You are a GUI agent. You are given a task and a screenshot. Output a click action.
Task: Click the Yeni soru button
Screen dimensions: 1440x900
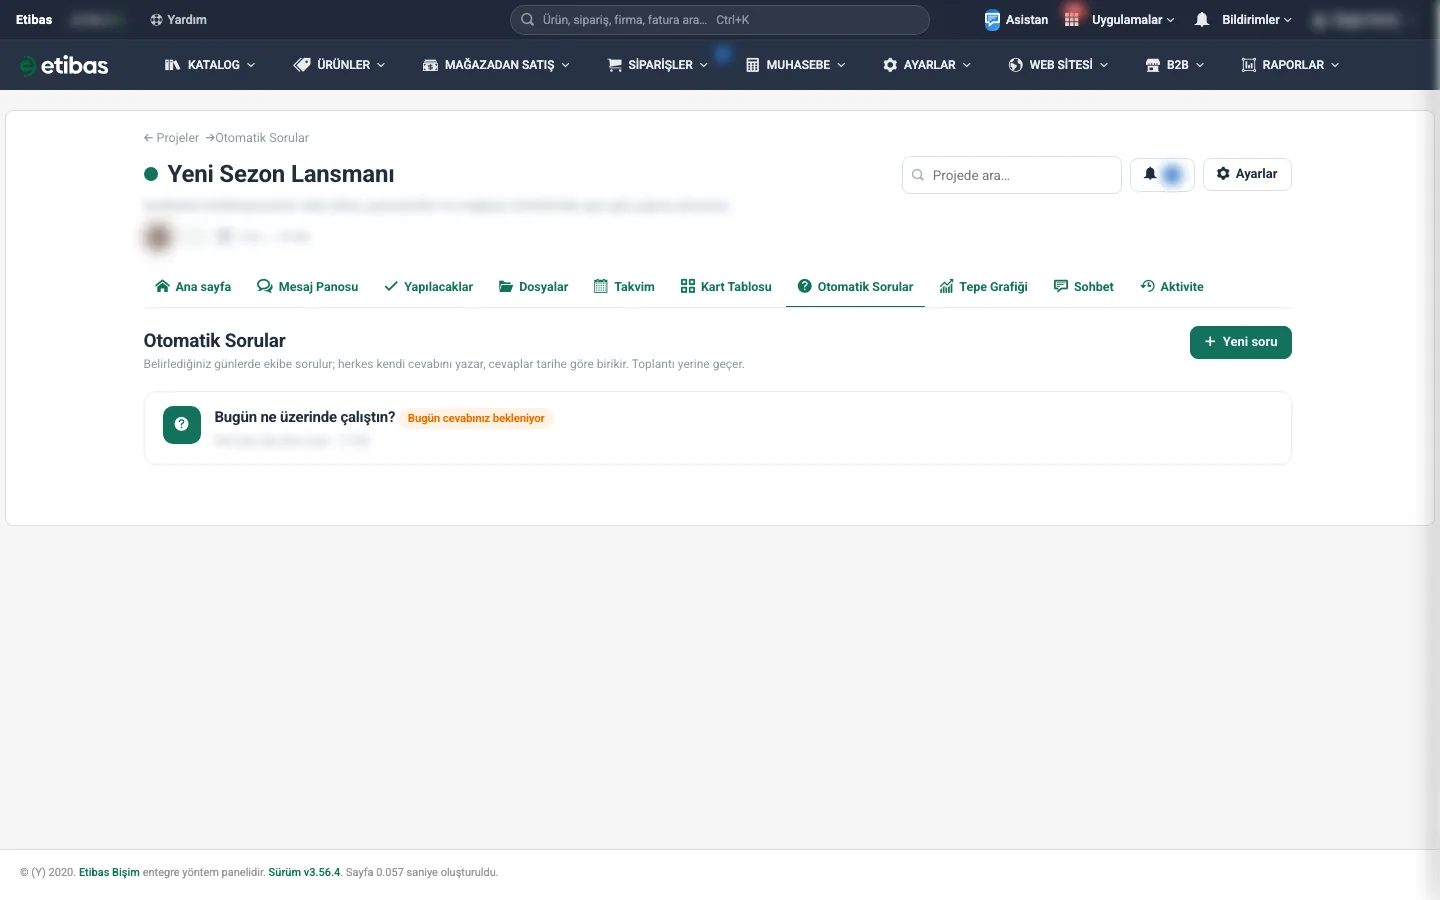pyautogui.click(x=1240, y=342)
